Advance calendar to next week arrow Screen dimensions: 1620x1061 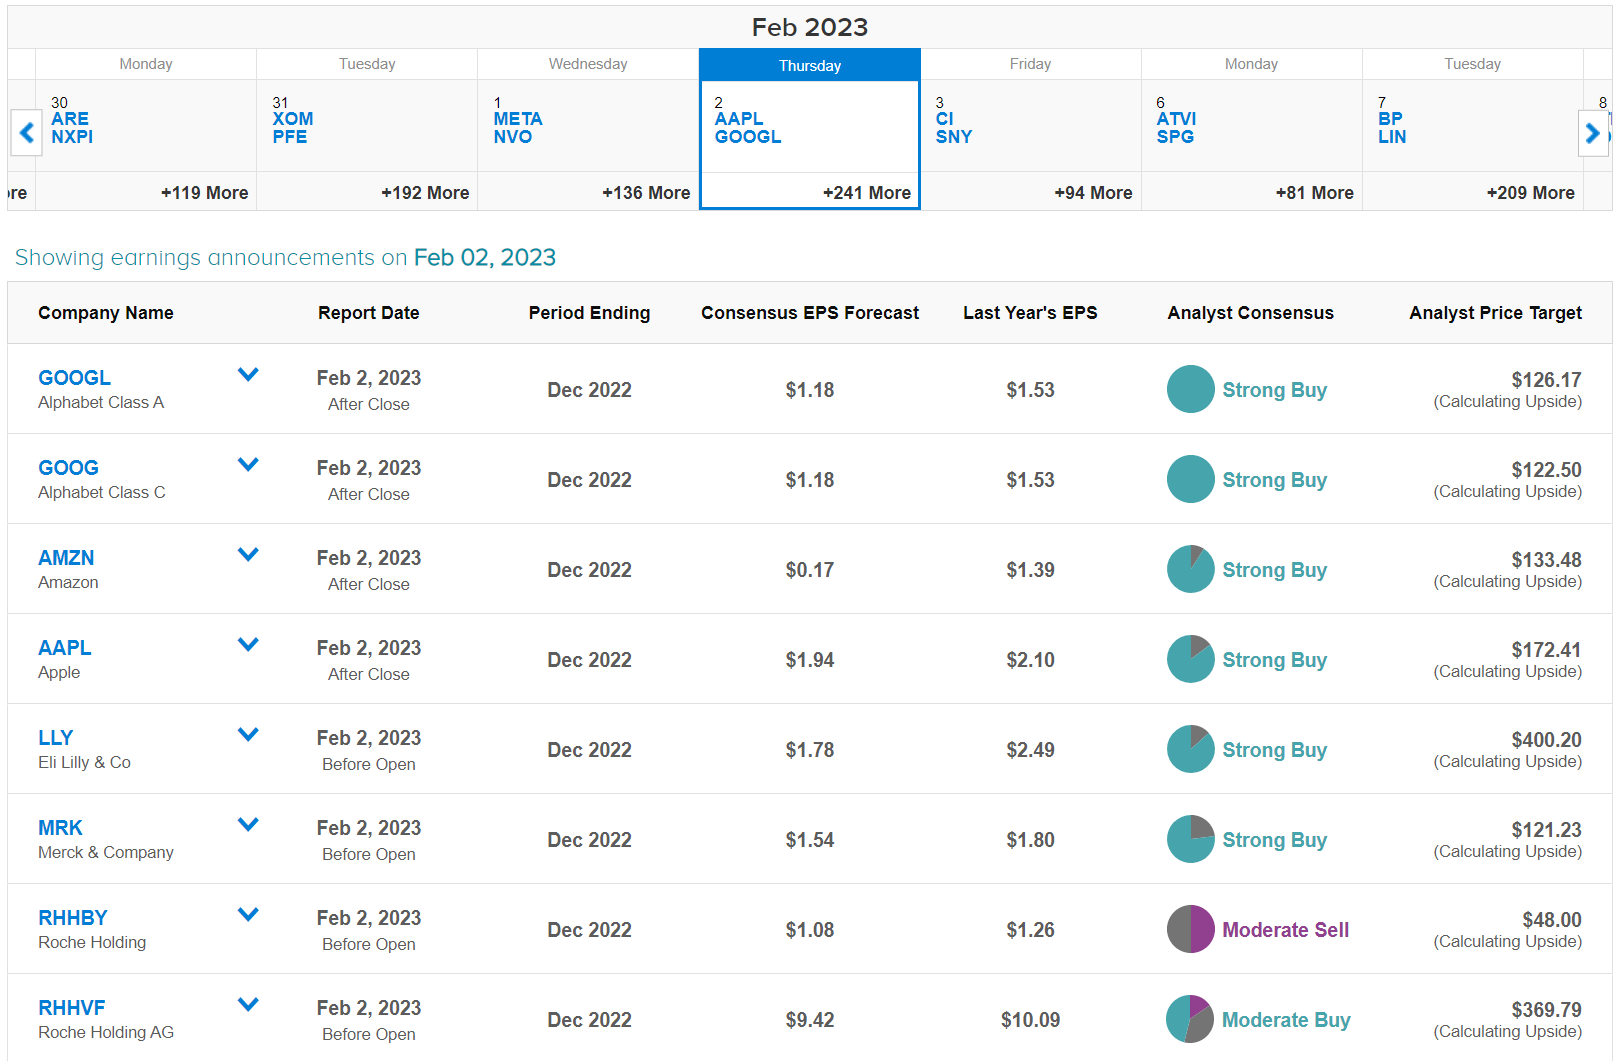(x=1592, y=132)
